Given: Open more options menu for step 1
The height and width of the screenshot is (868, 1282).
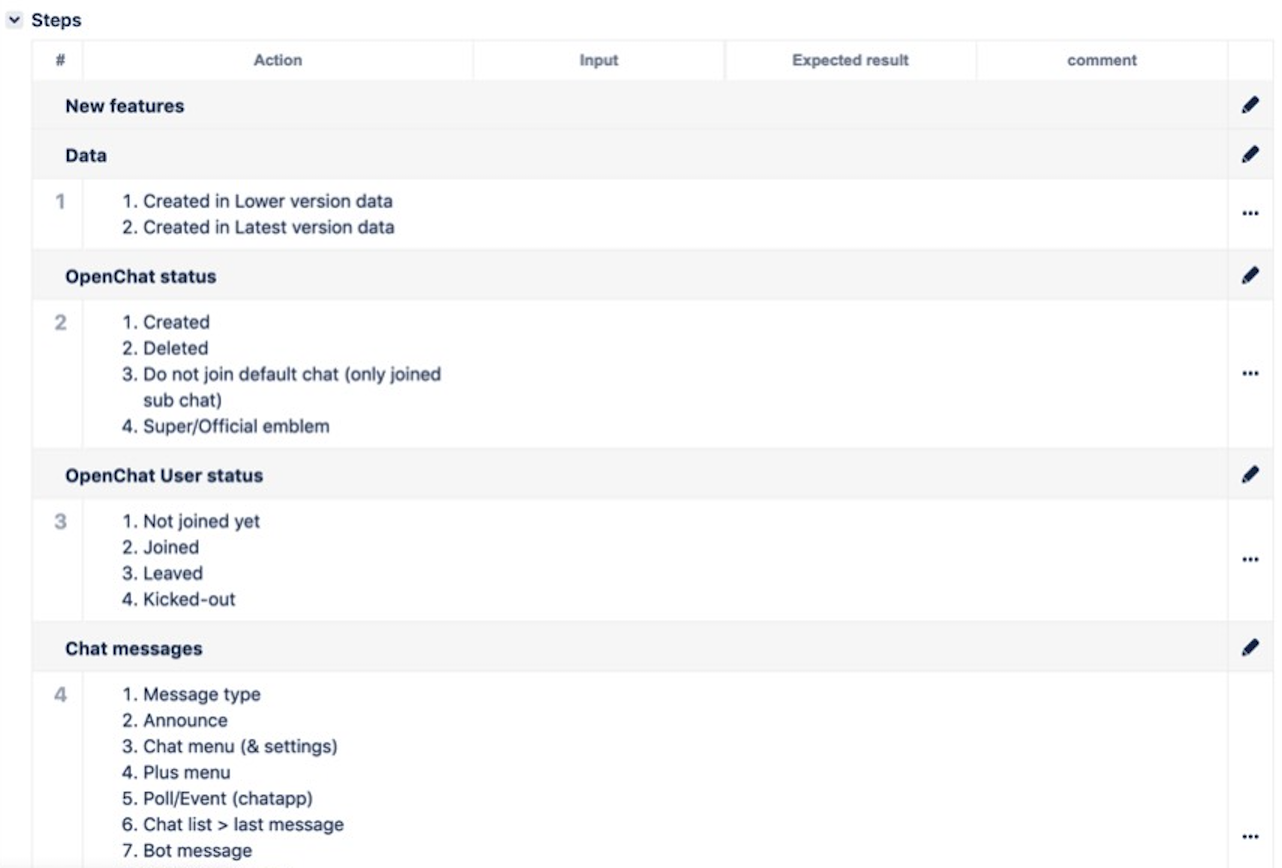Looking at the screenshot, I should tap(1249, 213).
